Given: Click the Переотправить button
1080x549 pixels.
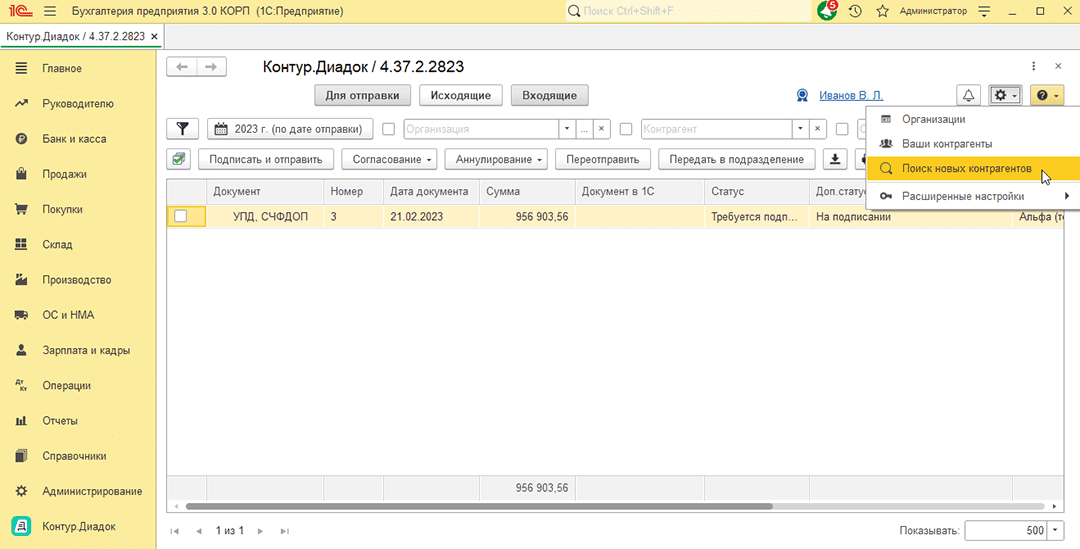Looking at the screenshot, I should pyautogui.click(x=603, y=159).
